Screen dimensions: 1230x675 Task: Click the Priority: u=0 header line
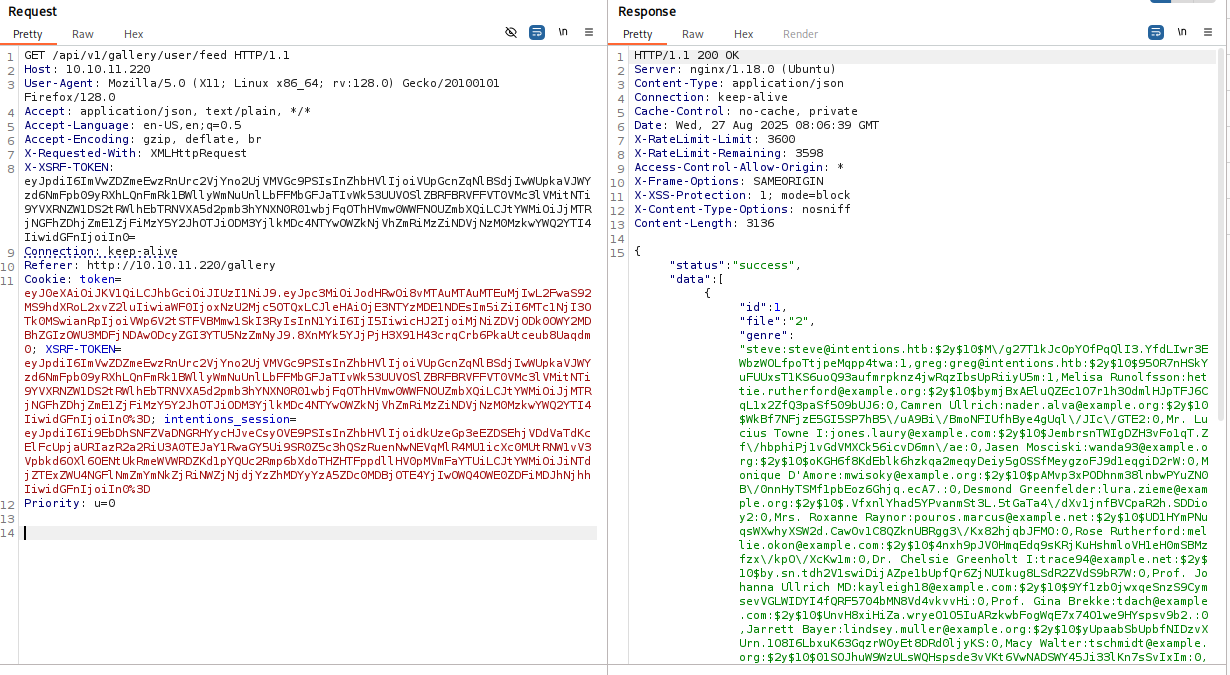coord(70,503)
